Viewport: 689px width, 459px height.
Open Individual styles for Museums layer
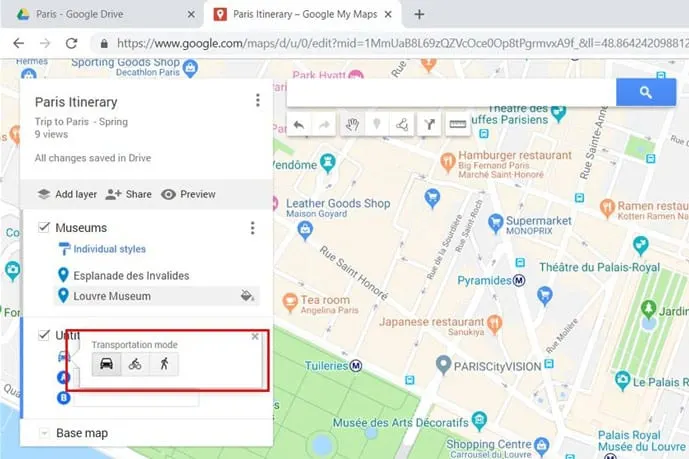[x=102, y=249]
